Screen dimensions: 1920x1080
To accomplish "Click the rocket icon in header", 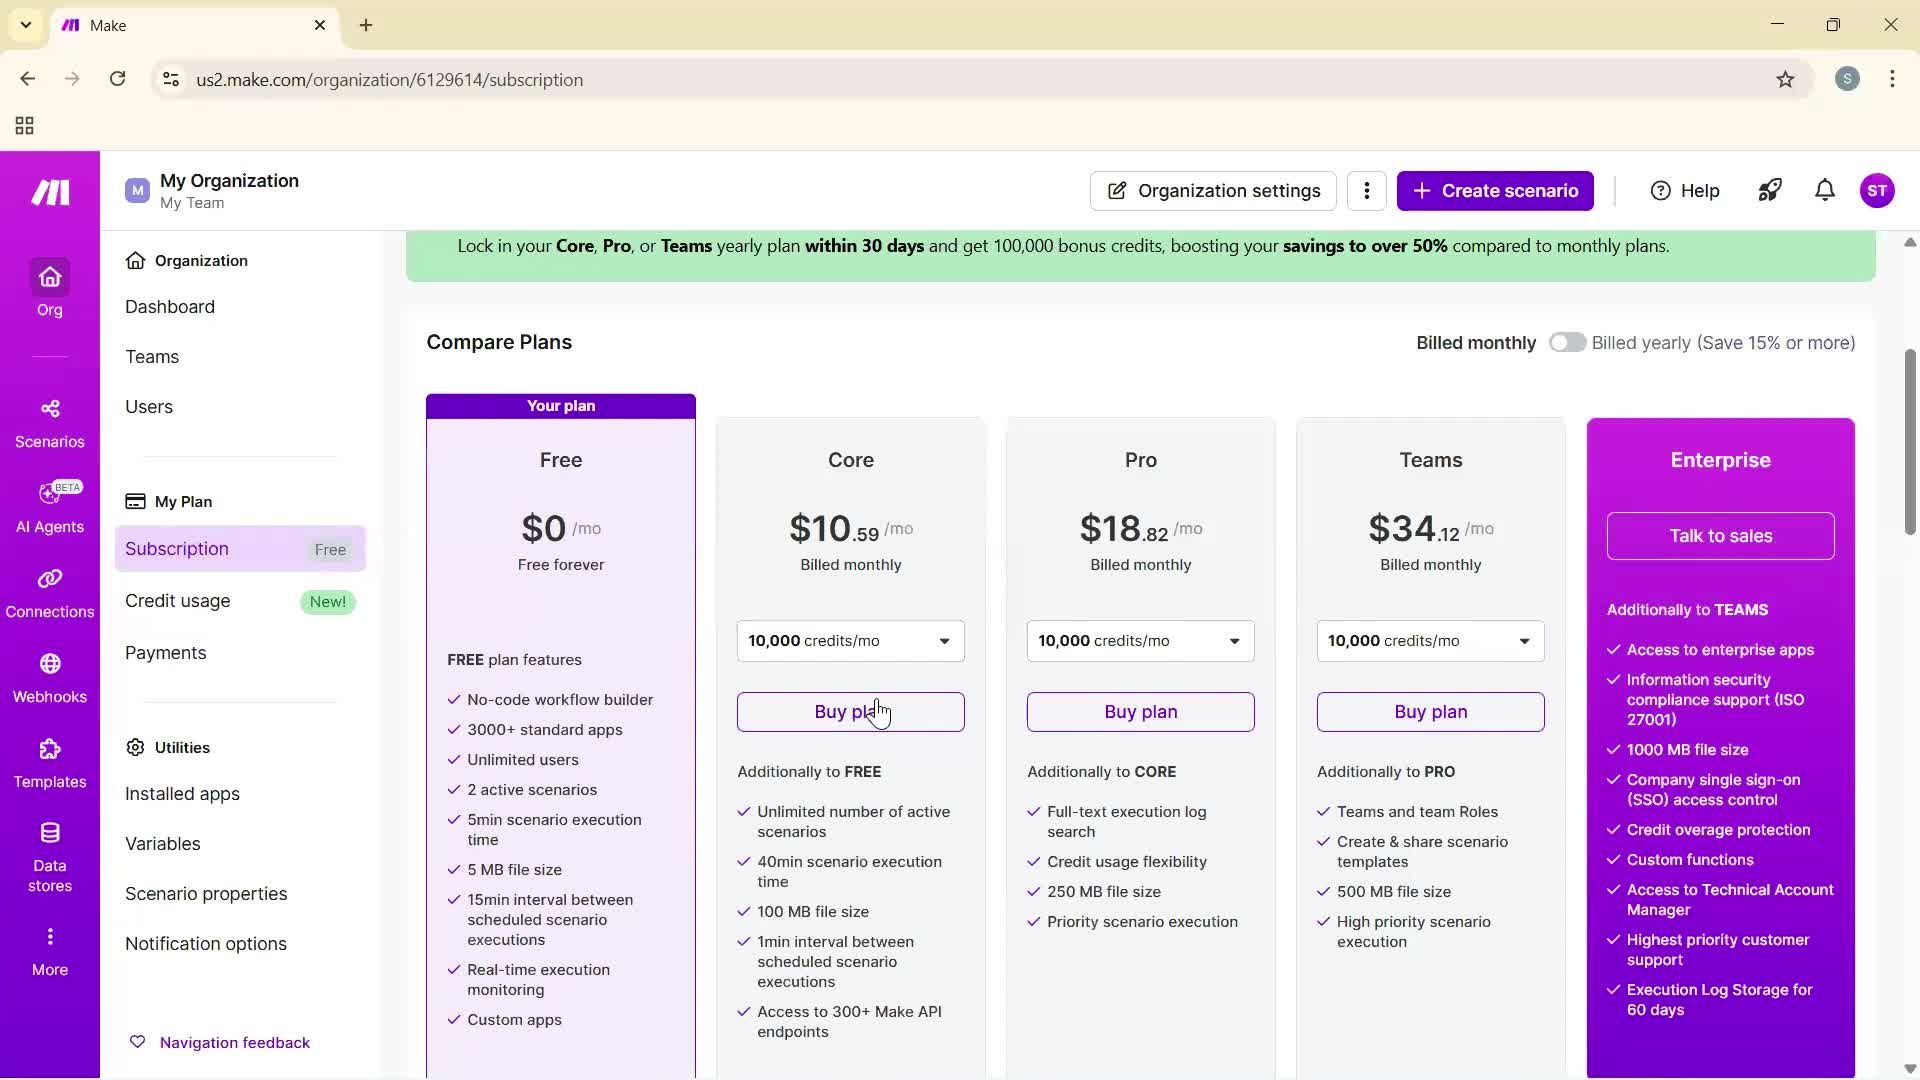I will coord(1770,191).
